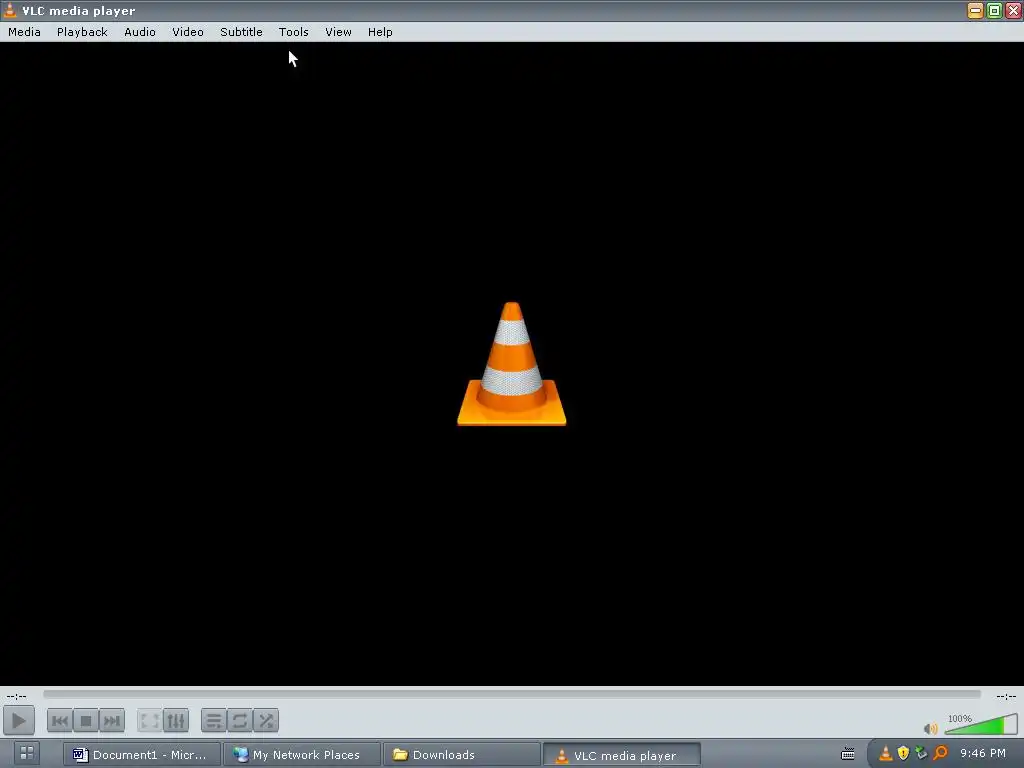Stop playback with the square button
1024x768 pixels.
pyautogui.click(x=86, y=721)
